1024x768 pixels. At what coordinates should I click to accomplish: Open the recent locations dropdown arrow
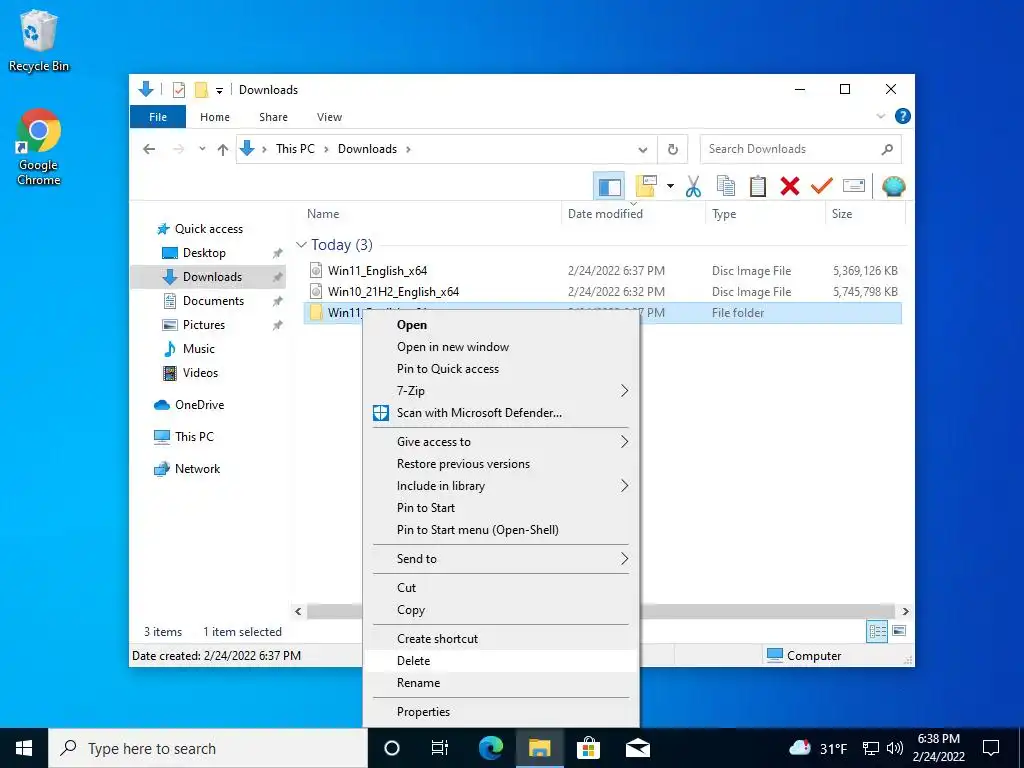coord(202,149)
